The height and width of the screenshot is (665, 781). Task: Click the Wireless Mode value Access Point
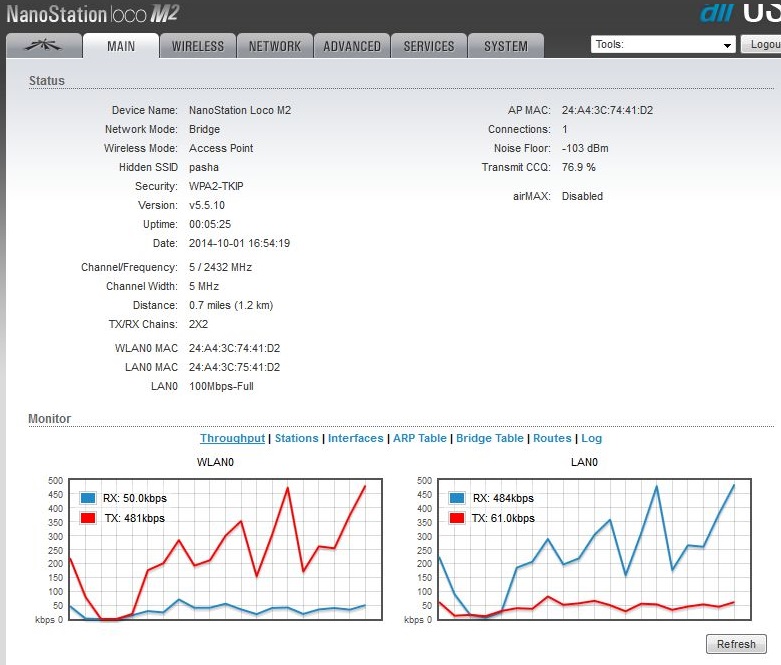tap(221, 148)
